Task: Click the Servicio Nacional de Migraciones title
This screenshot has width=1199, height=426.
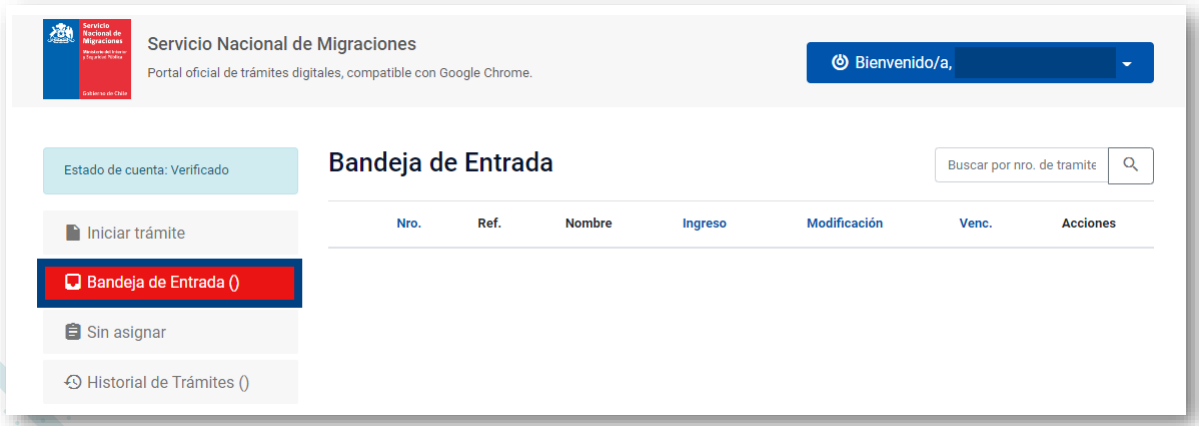Action: pyautogui.click(x=281, y=44)
